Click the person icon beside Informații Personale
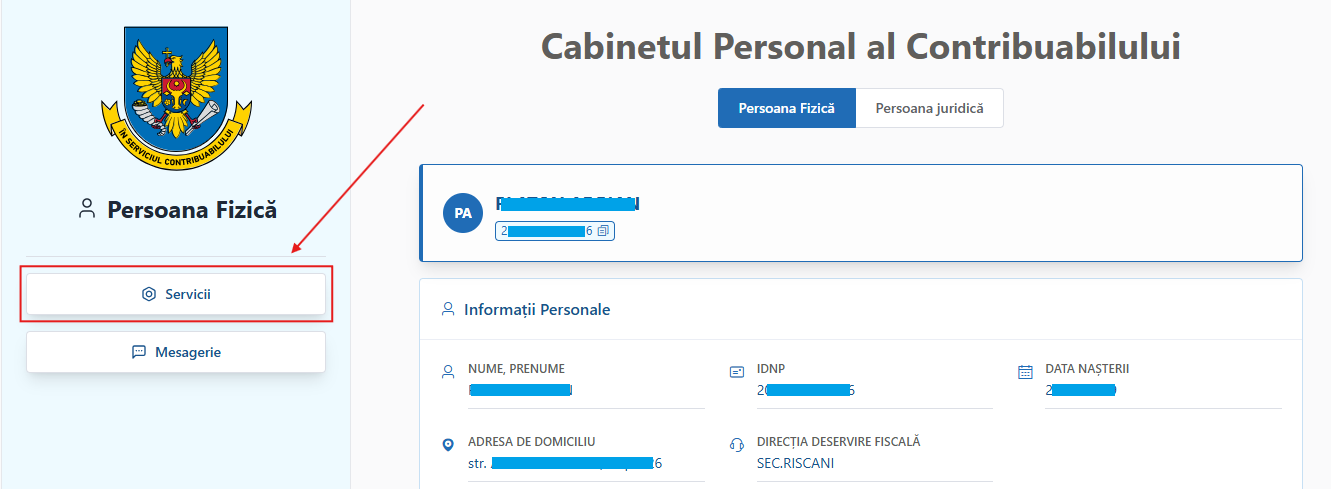The width and height of the screenshot is (1331, 489). point(448,309)
